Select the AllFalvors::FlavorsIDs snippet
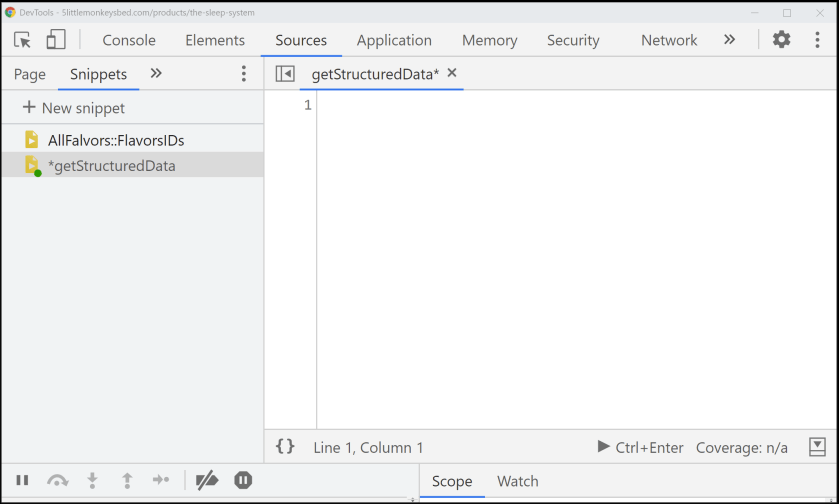Image resolution: width=839 pixels, height=504 pixels. point(115,140)
